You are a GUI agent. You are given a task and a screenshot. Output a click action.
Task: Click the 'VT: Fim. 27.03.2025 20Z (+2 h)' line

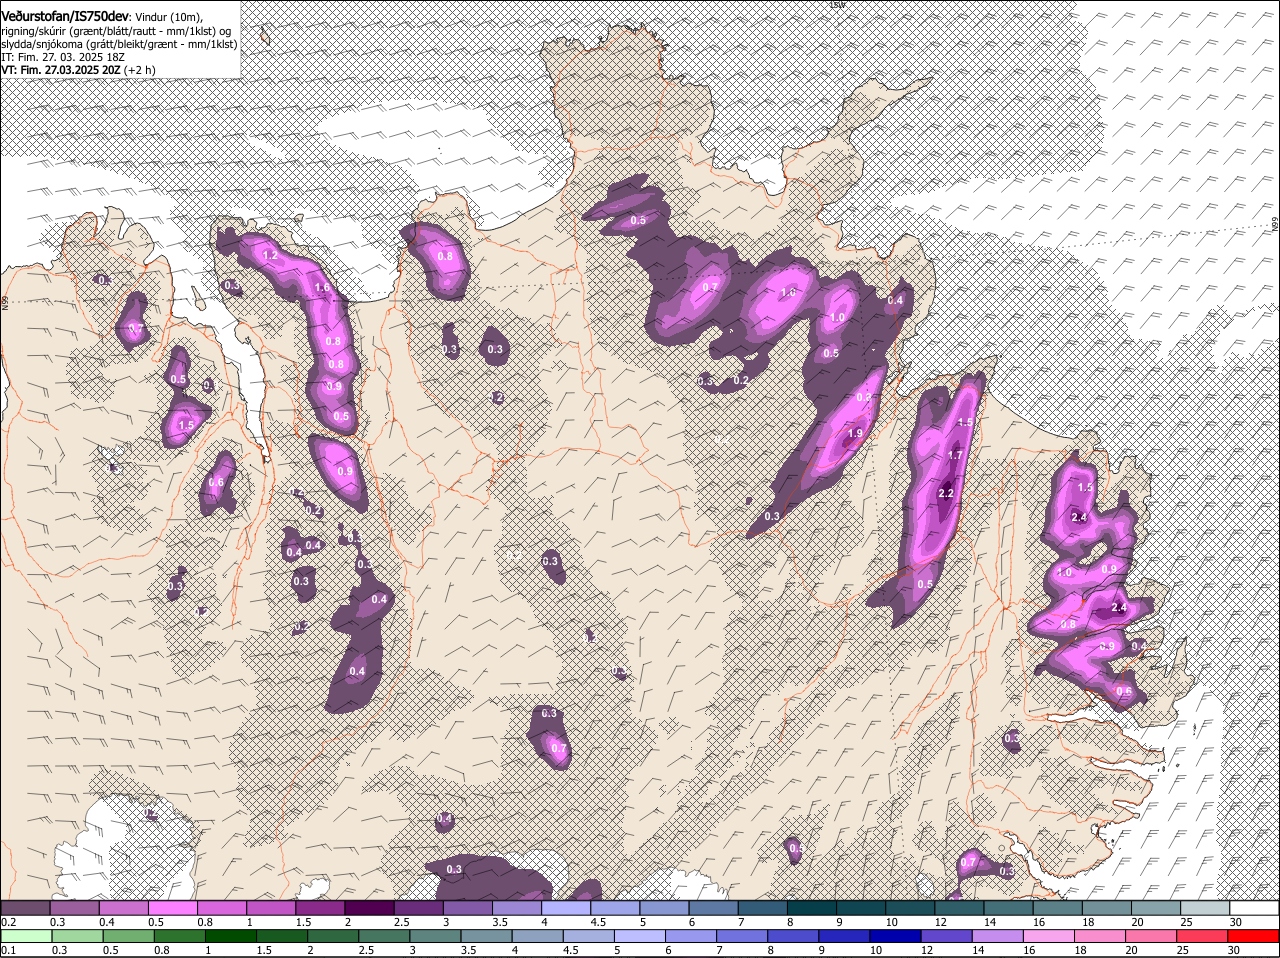pyautogui.click(x=78, y=70)
